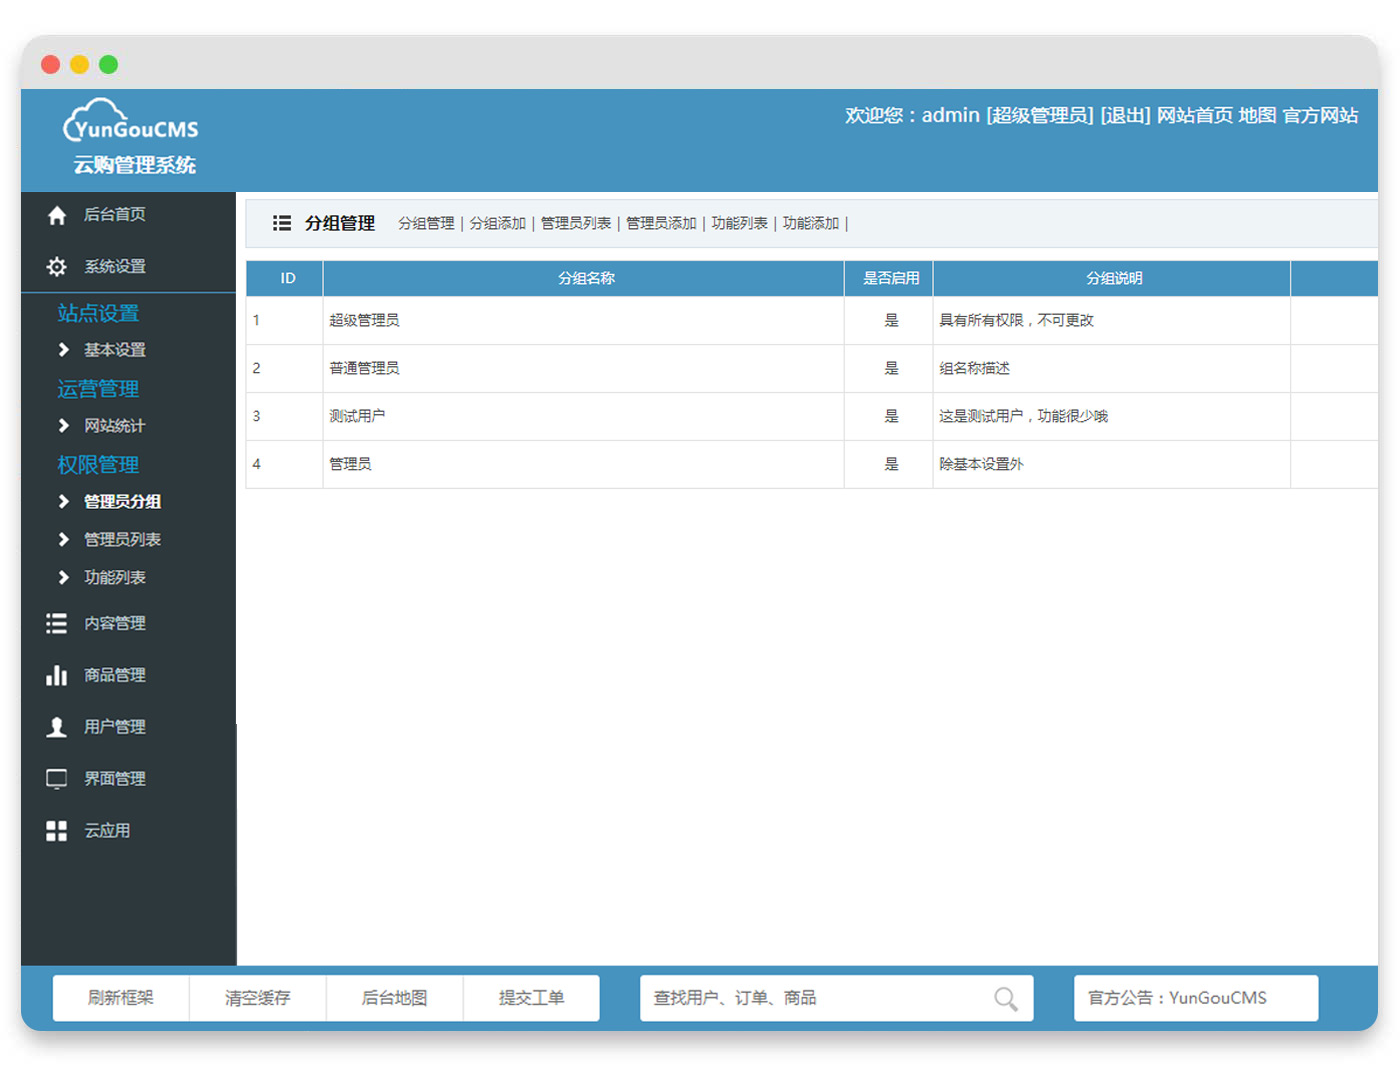Click the green window maximize button
The height and width of the screenshot is (1066, 1400).
pyautogui.click(x=108, y=65)
